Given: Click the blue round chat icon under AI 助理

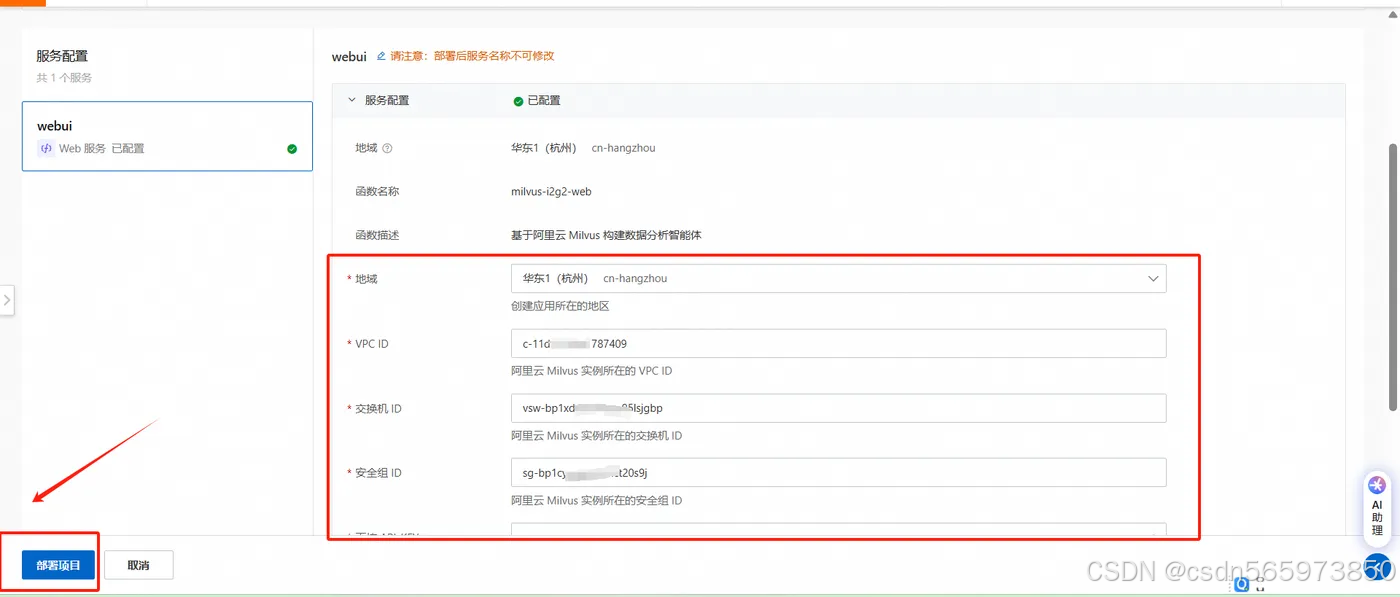Looking at the screenshot, I should pos(1377,568).
